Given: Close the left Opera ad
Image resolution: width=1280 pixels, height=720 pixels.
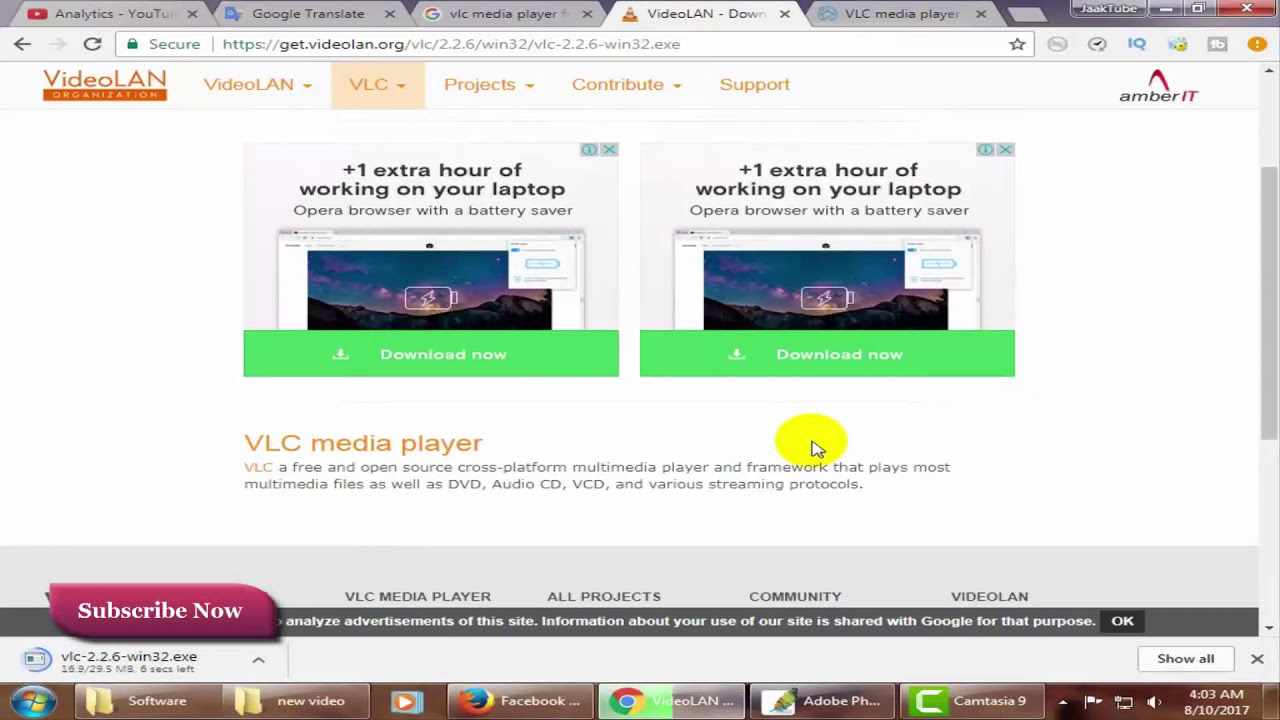Looking at the screenshot, I should click(x=609, y=150).
